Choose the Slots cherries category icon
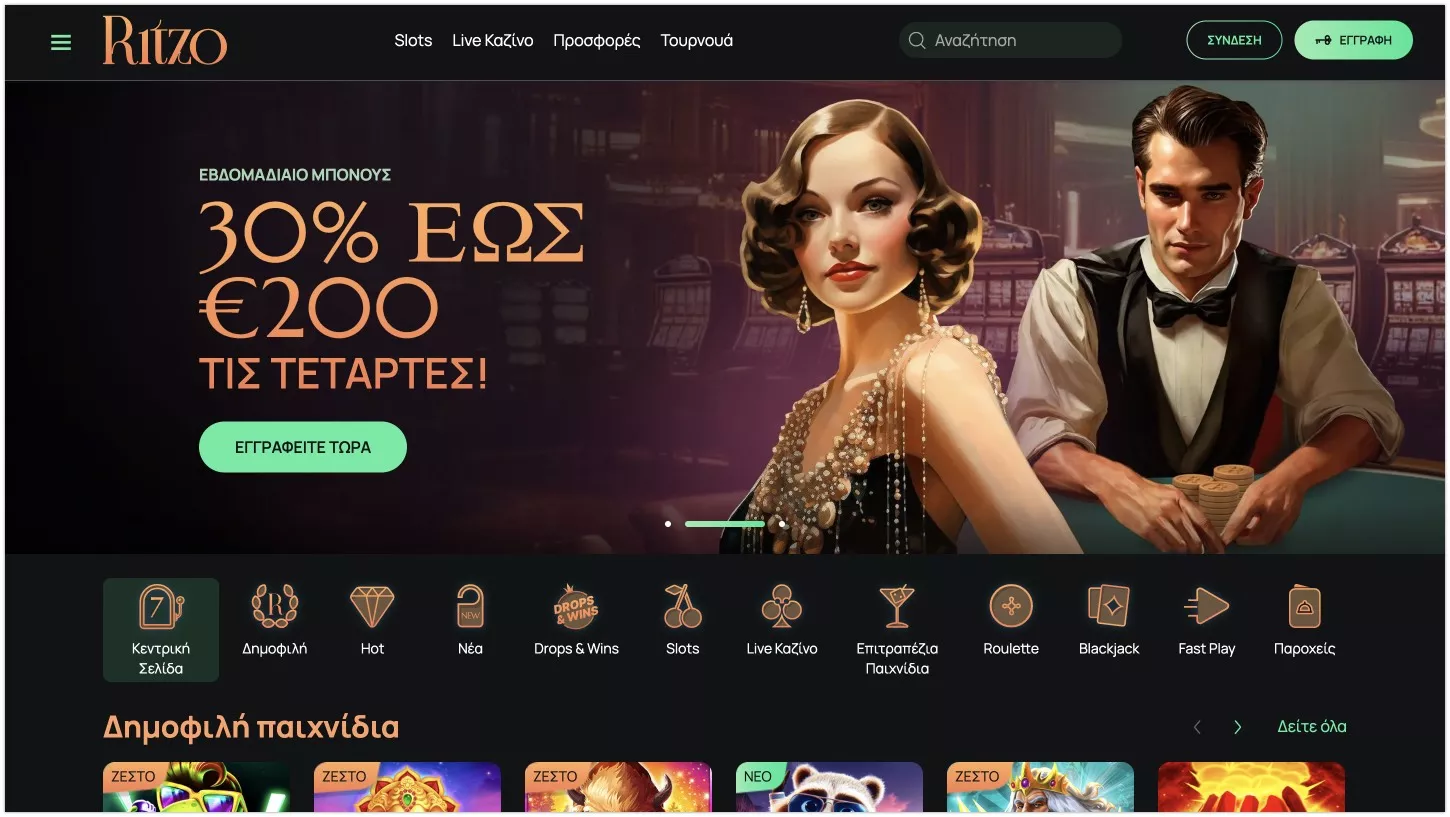The width and height of the screenshot is (1450, 817). [682, 606]
